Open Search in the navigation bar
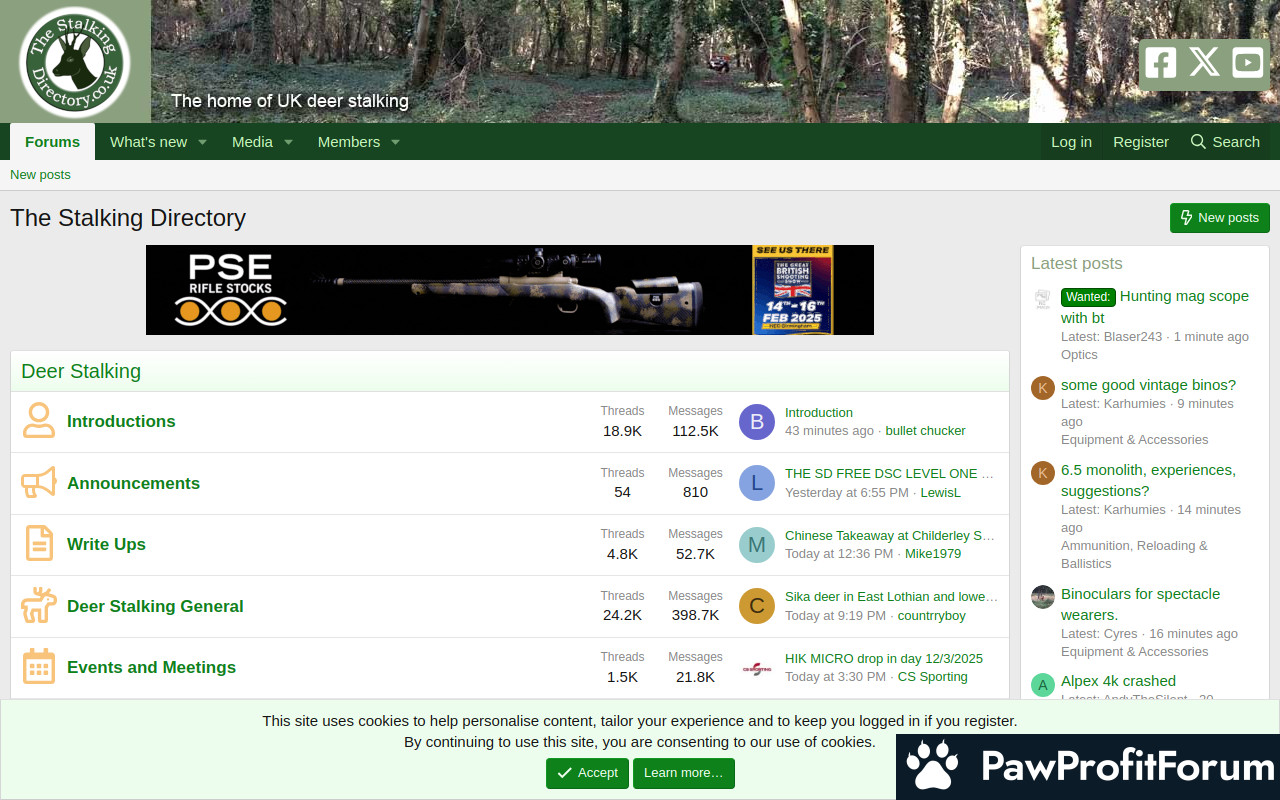This screenshot has width=1280, height=800. [x=1225, y=142]
